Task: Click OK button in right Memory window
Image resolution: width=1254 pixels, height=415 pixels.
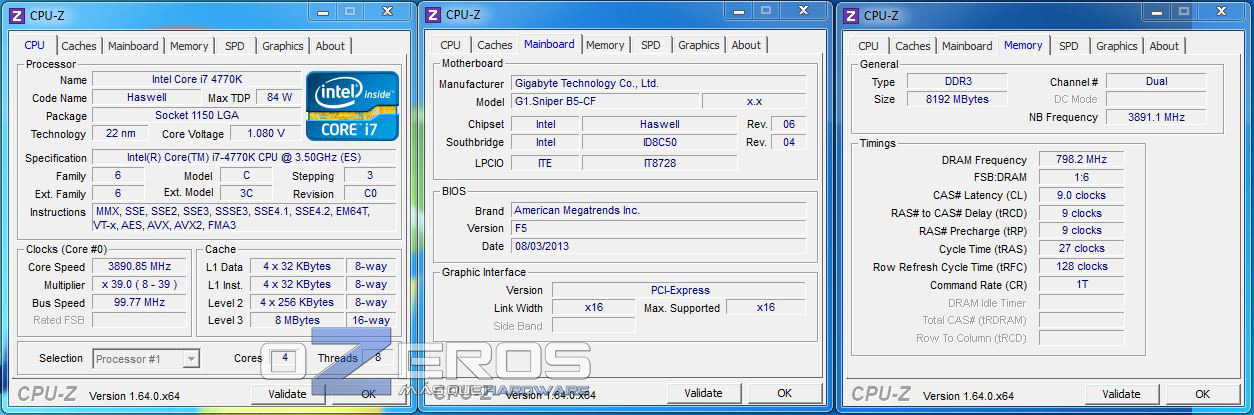Action: (1203, 394)
